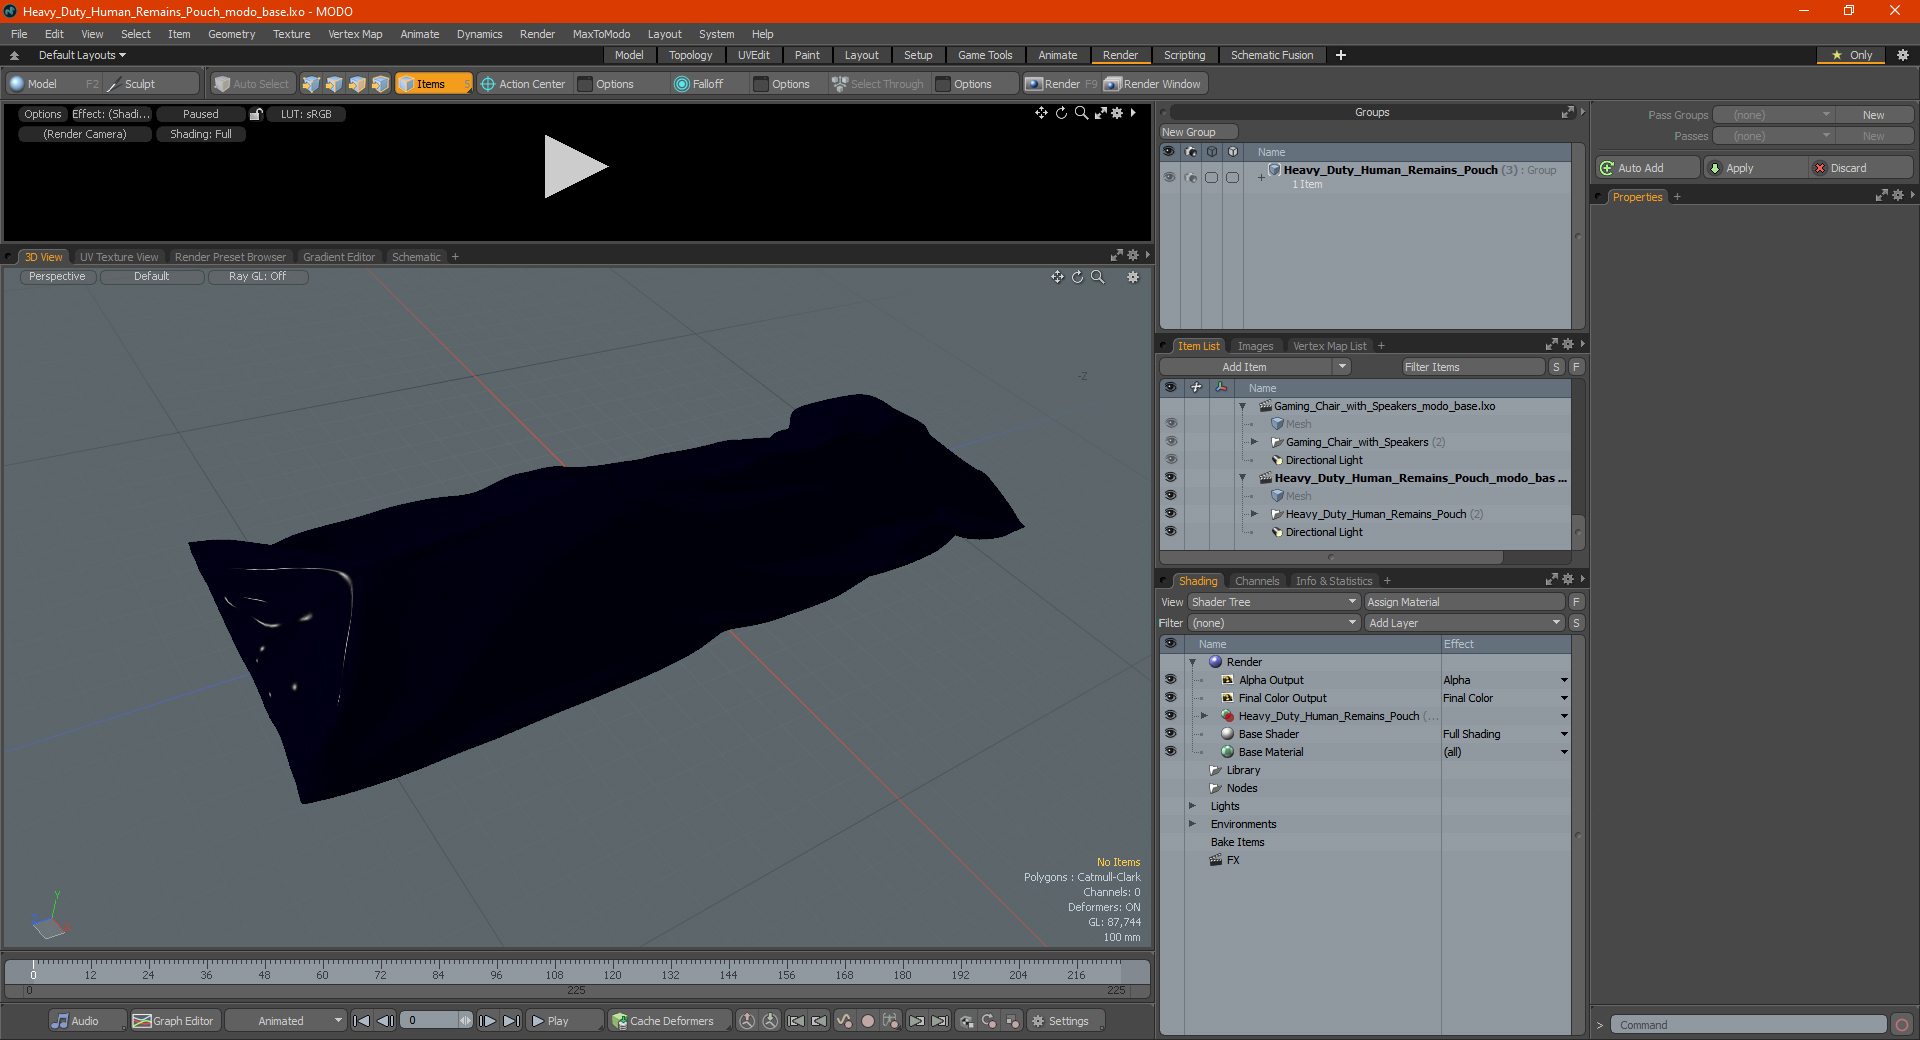Open Alpha effect dropdown arrow
1920x1040 pixels.
tap(1564, 680)
